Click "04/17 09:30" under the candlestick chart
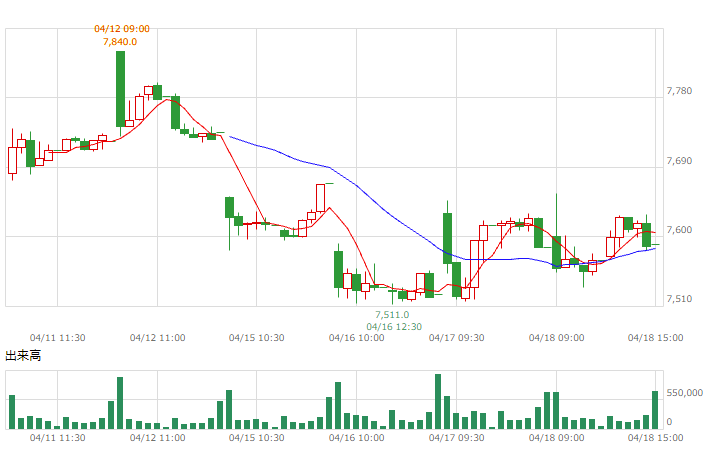 point(457,338)
